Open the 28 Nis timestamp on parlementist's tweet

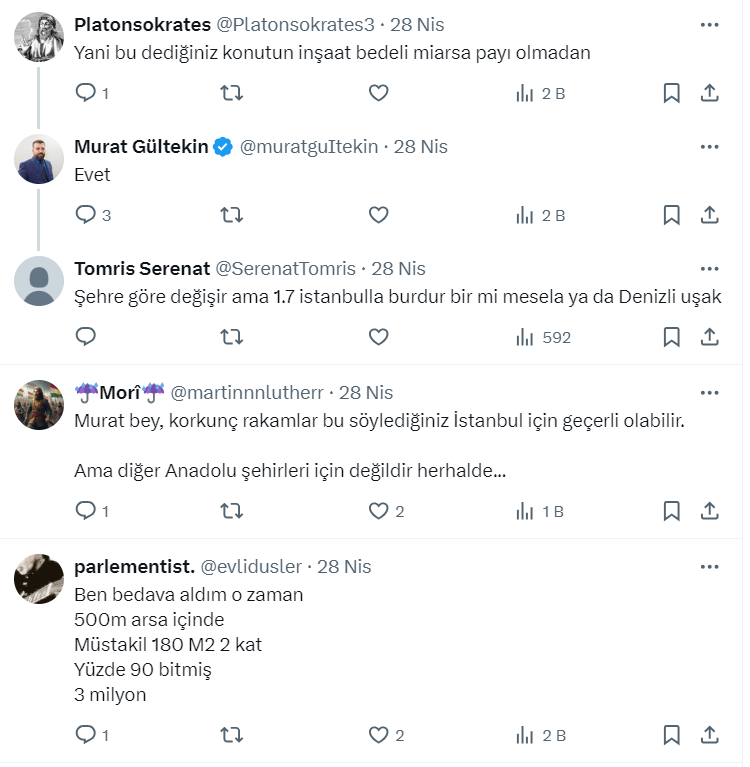344,566
